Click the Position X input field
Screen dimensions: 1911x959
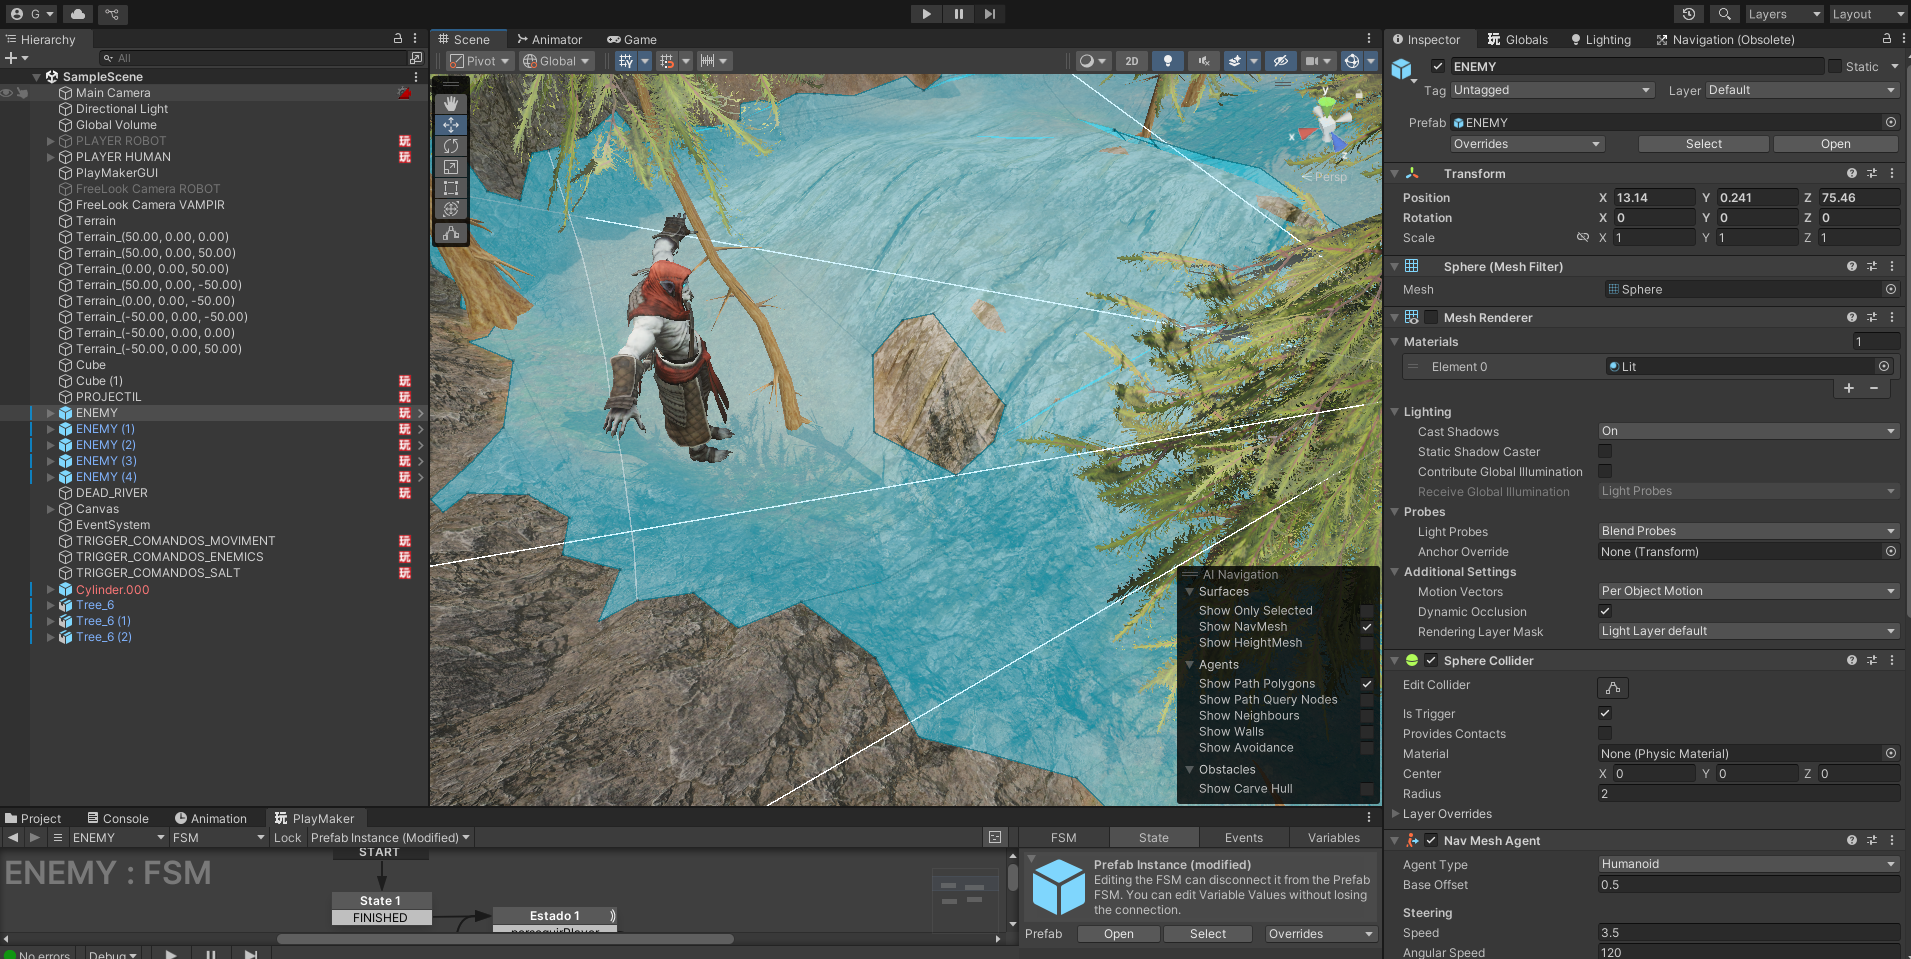(x=1653, y=198)
